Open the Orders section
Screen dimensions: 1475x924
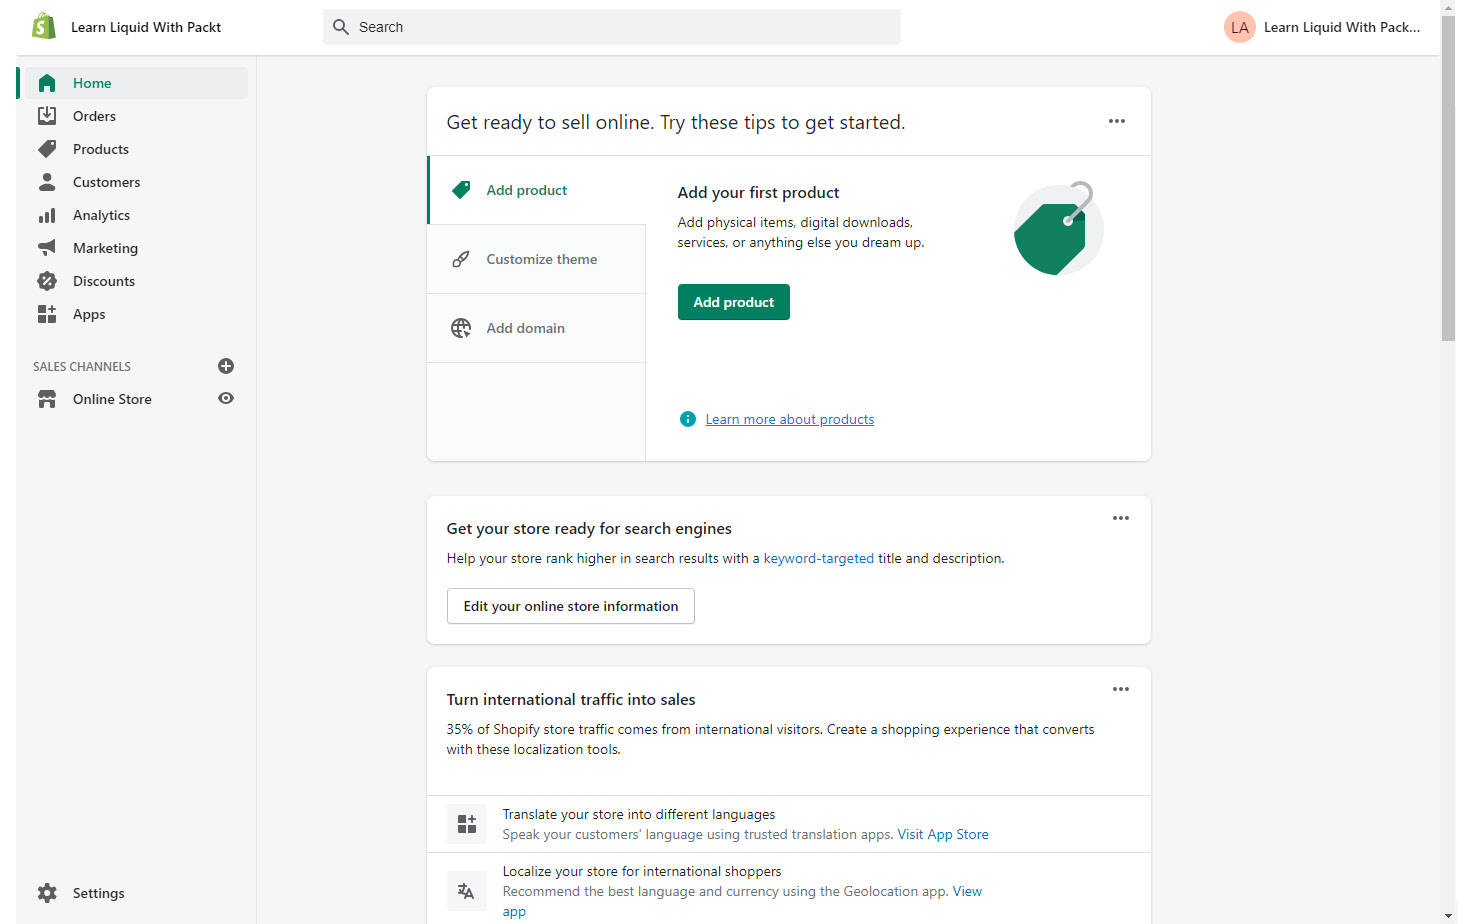click(x=94, y=115)
